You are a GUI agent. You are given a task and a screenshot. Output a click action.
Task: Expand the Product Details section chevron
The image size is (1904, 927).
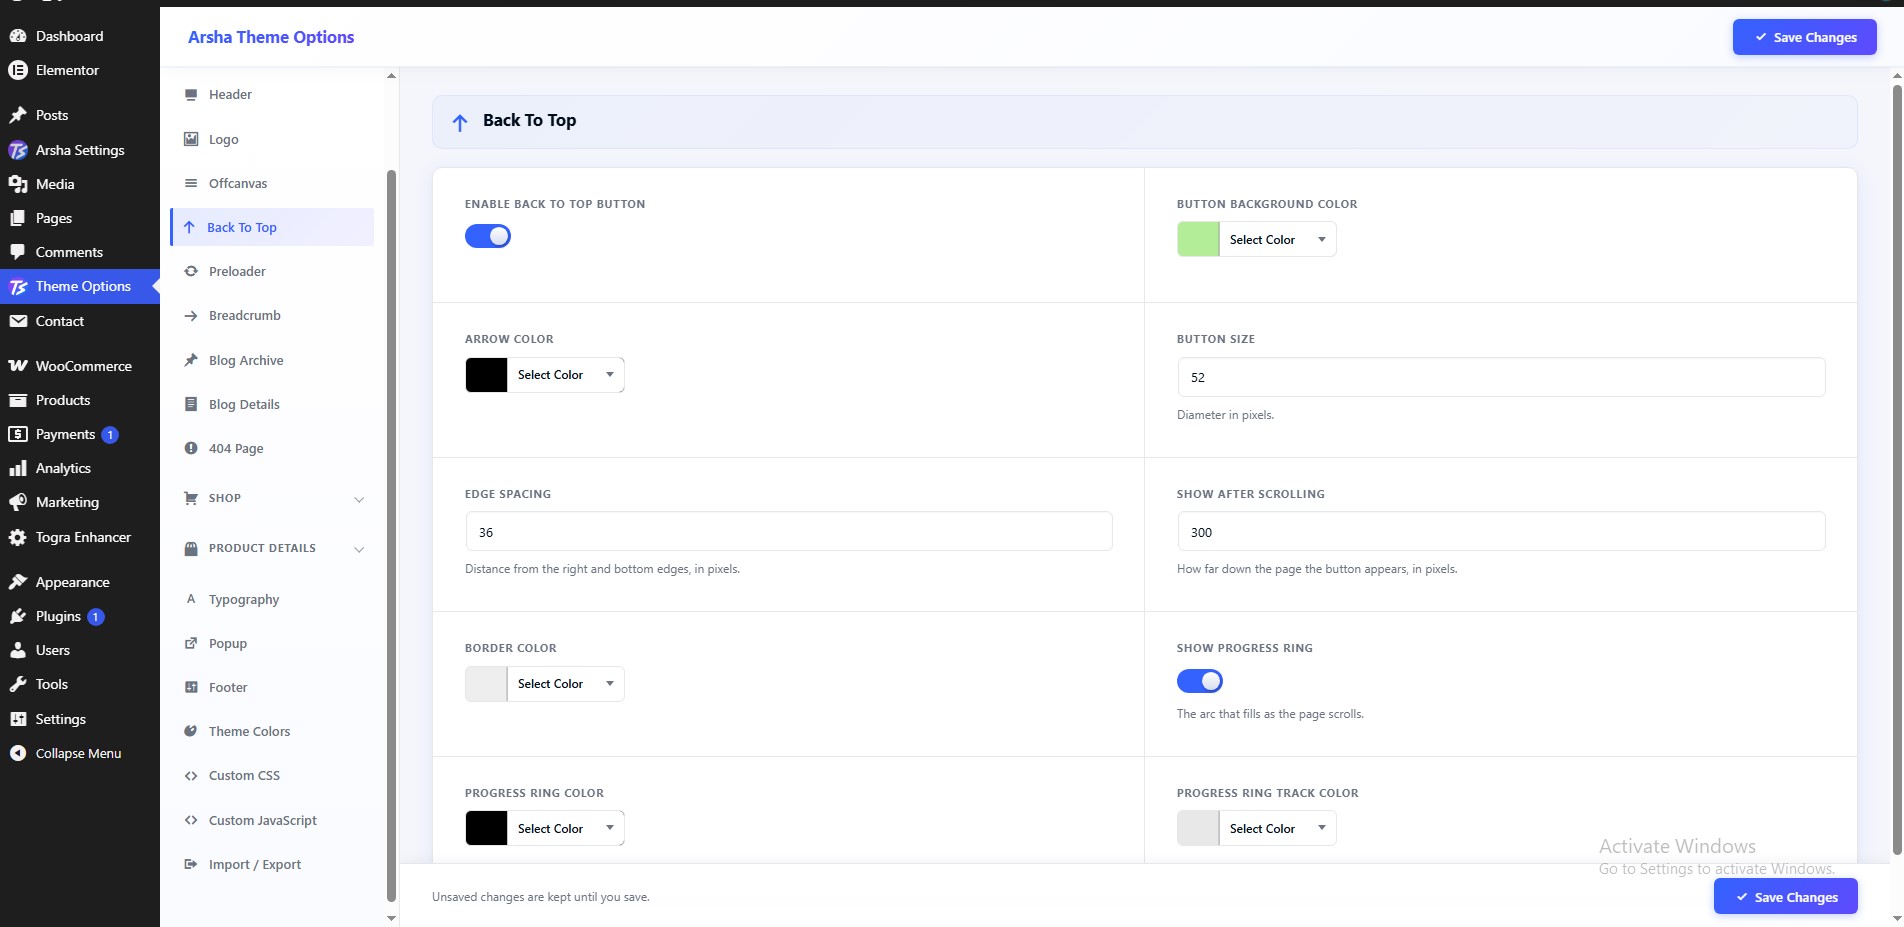pyautogui.click(x=359, y=549)
